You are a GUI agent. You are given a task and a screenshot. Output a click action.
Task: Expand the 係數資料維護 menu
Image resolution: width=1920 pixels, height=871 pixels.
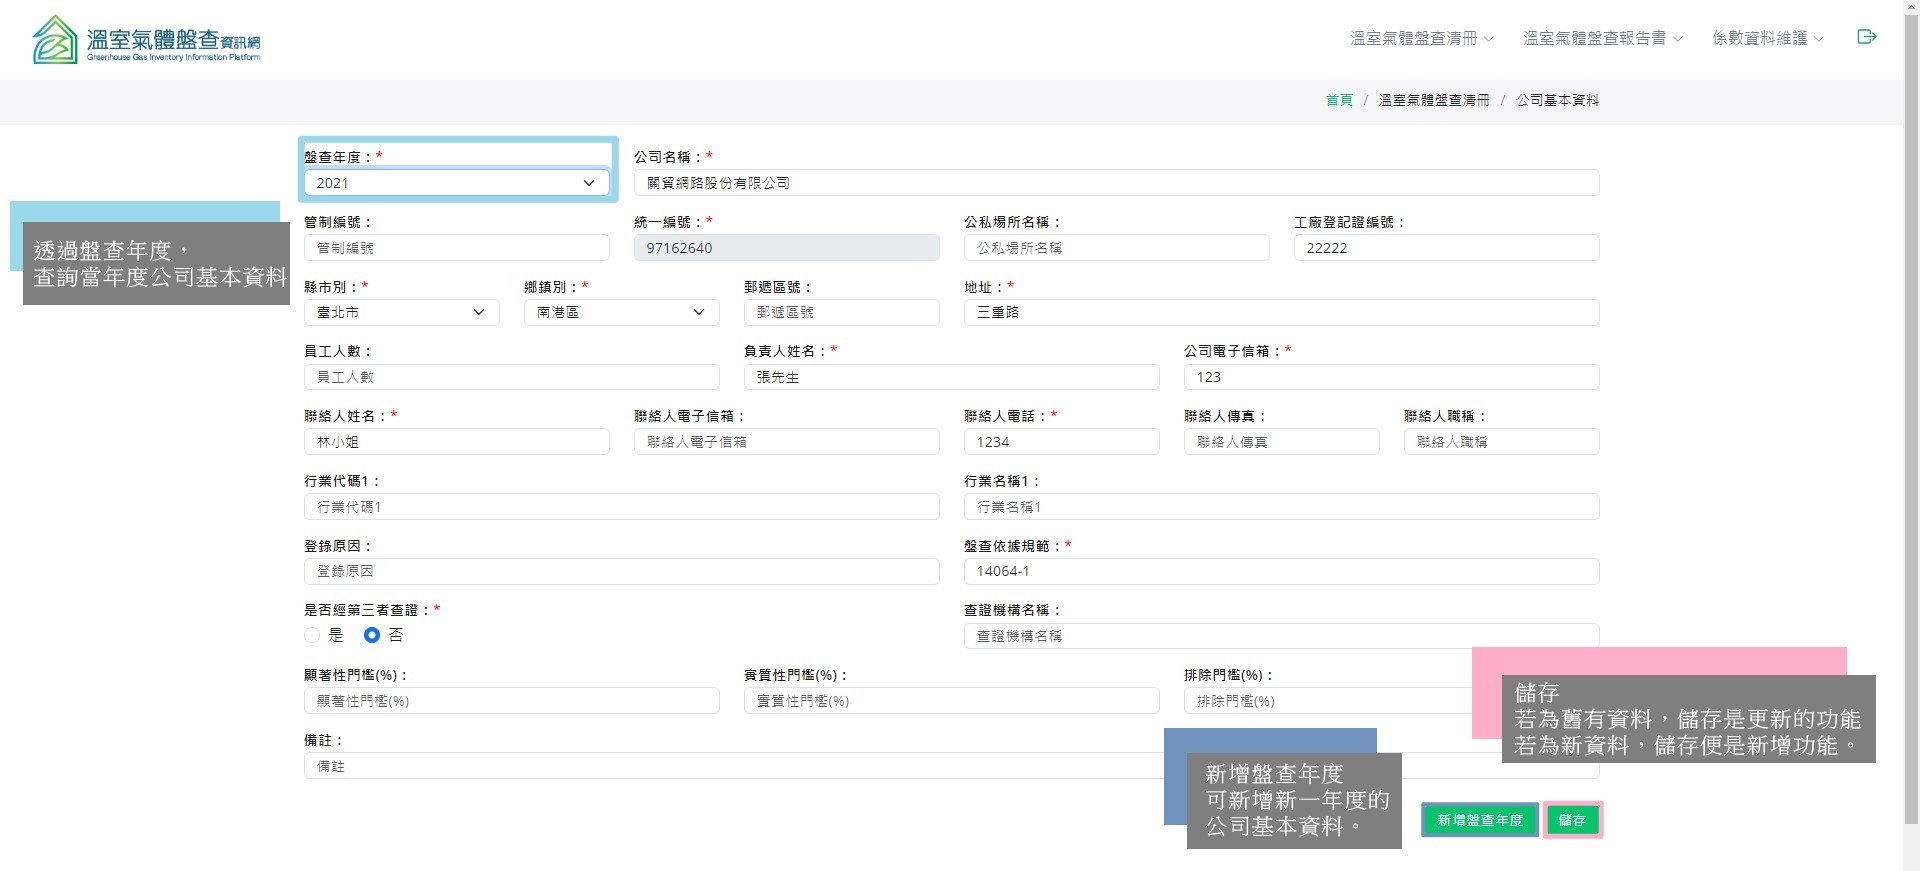(x=1767, y=38)
